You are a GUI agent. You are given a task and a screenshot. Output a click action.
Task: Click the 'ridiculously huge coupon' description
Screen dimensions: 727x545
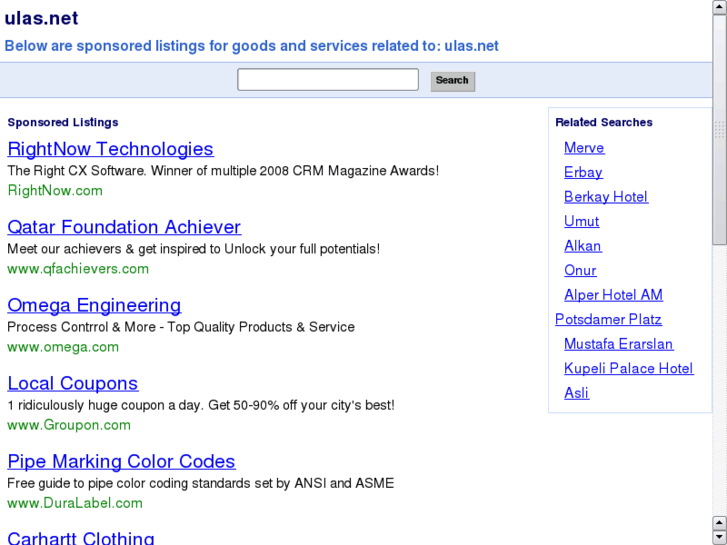(201, 405)
